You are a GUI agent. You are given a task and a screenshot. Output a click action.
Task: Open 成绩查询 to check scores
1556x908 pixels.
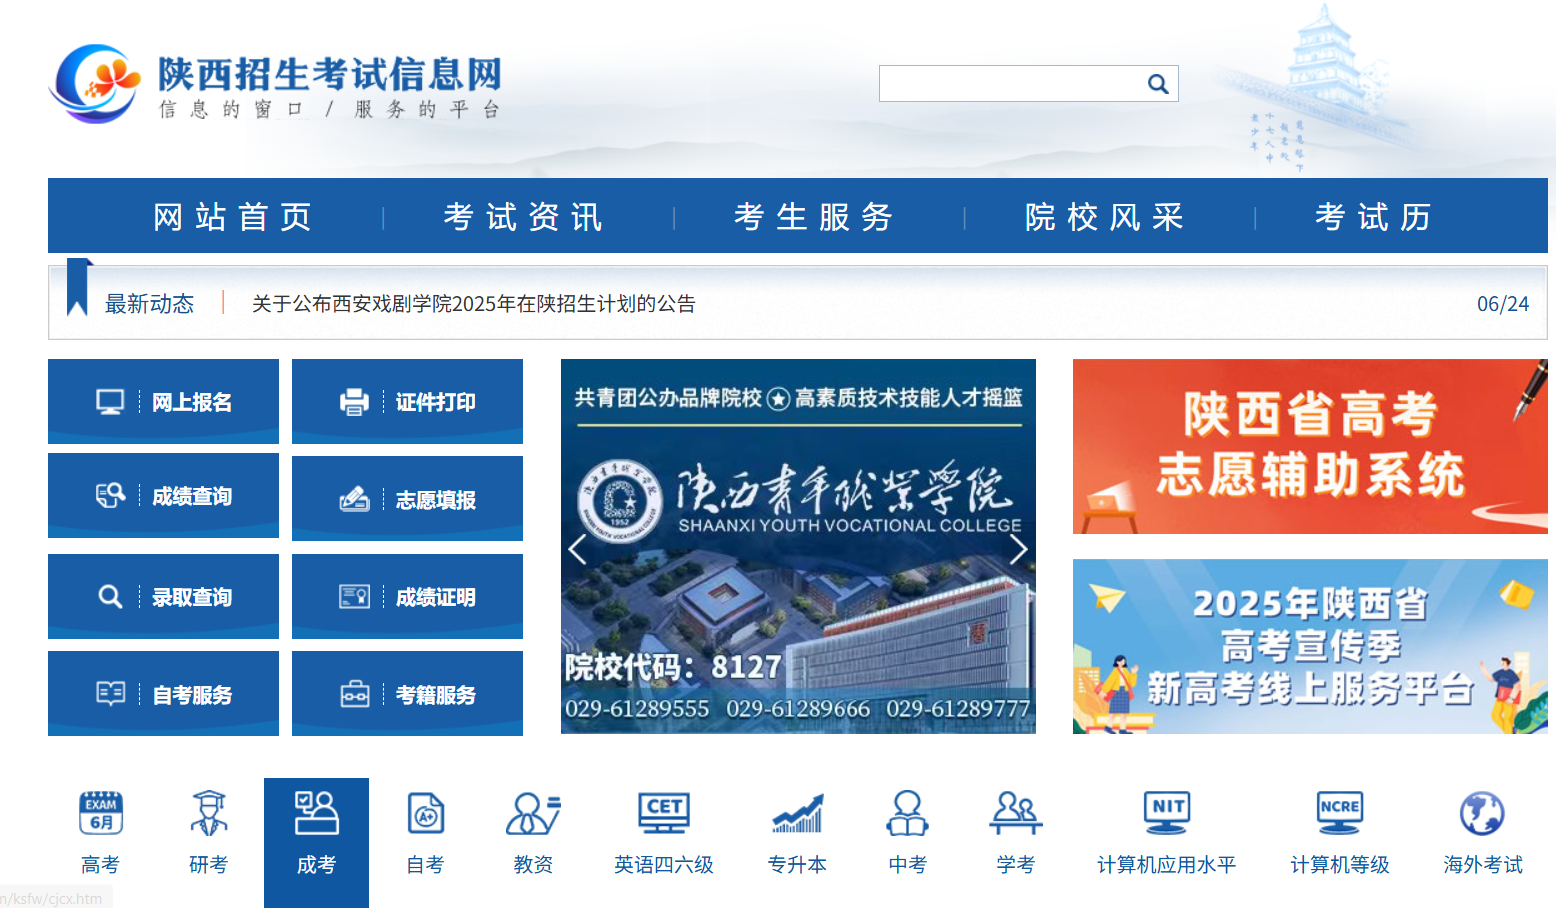click(x=163, y=496)
